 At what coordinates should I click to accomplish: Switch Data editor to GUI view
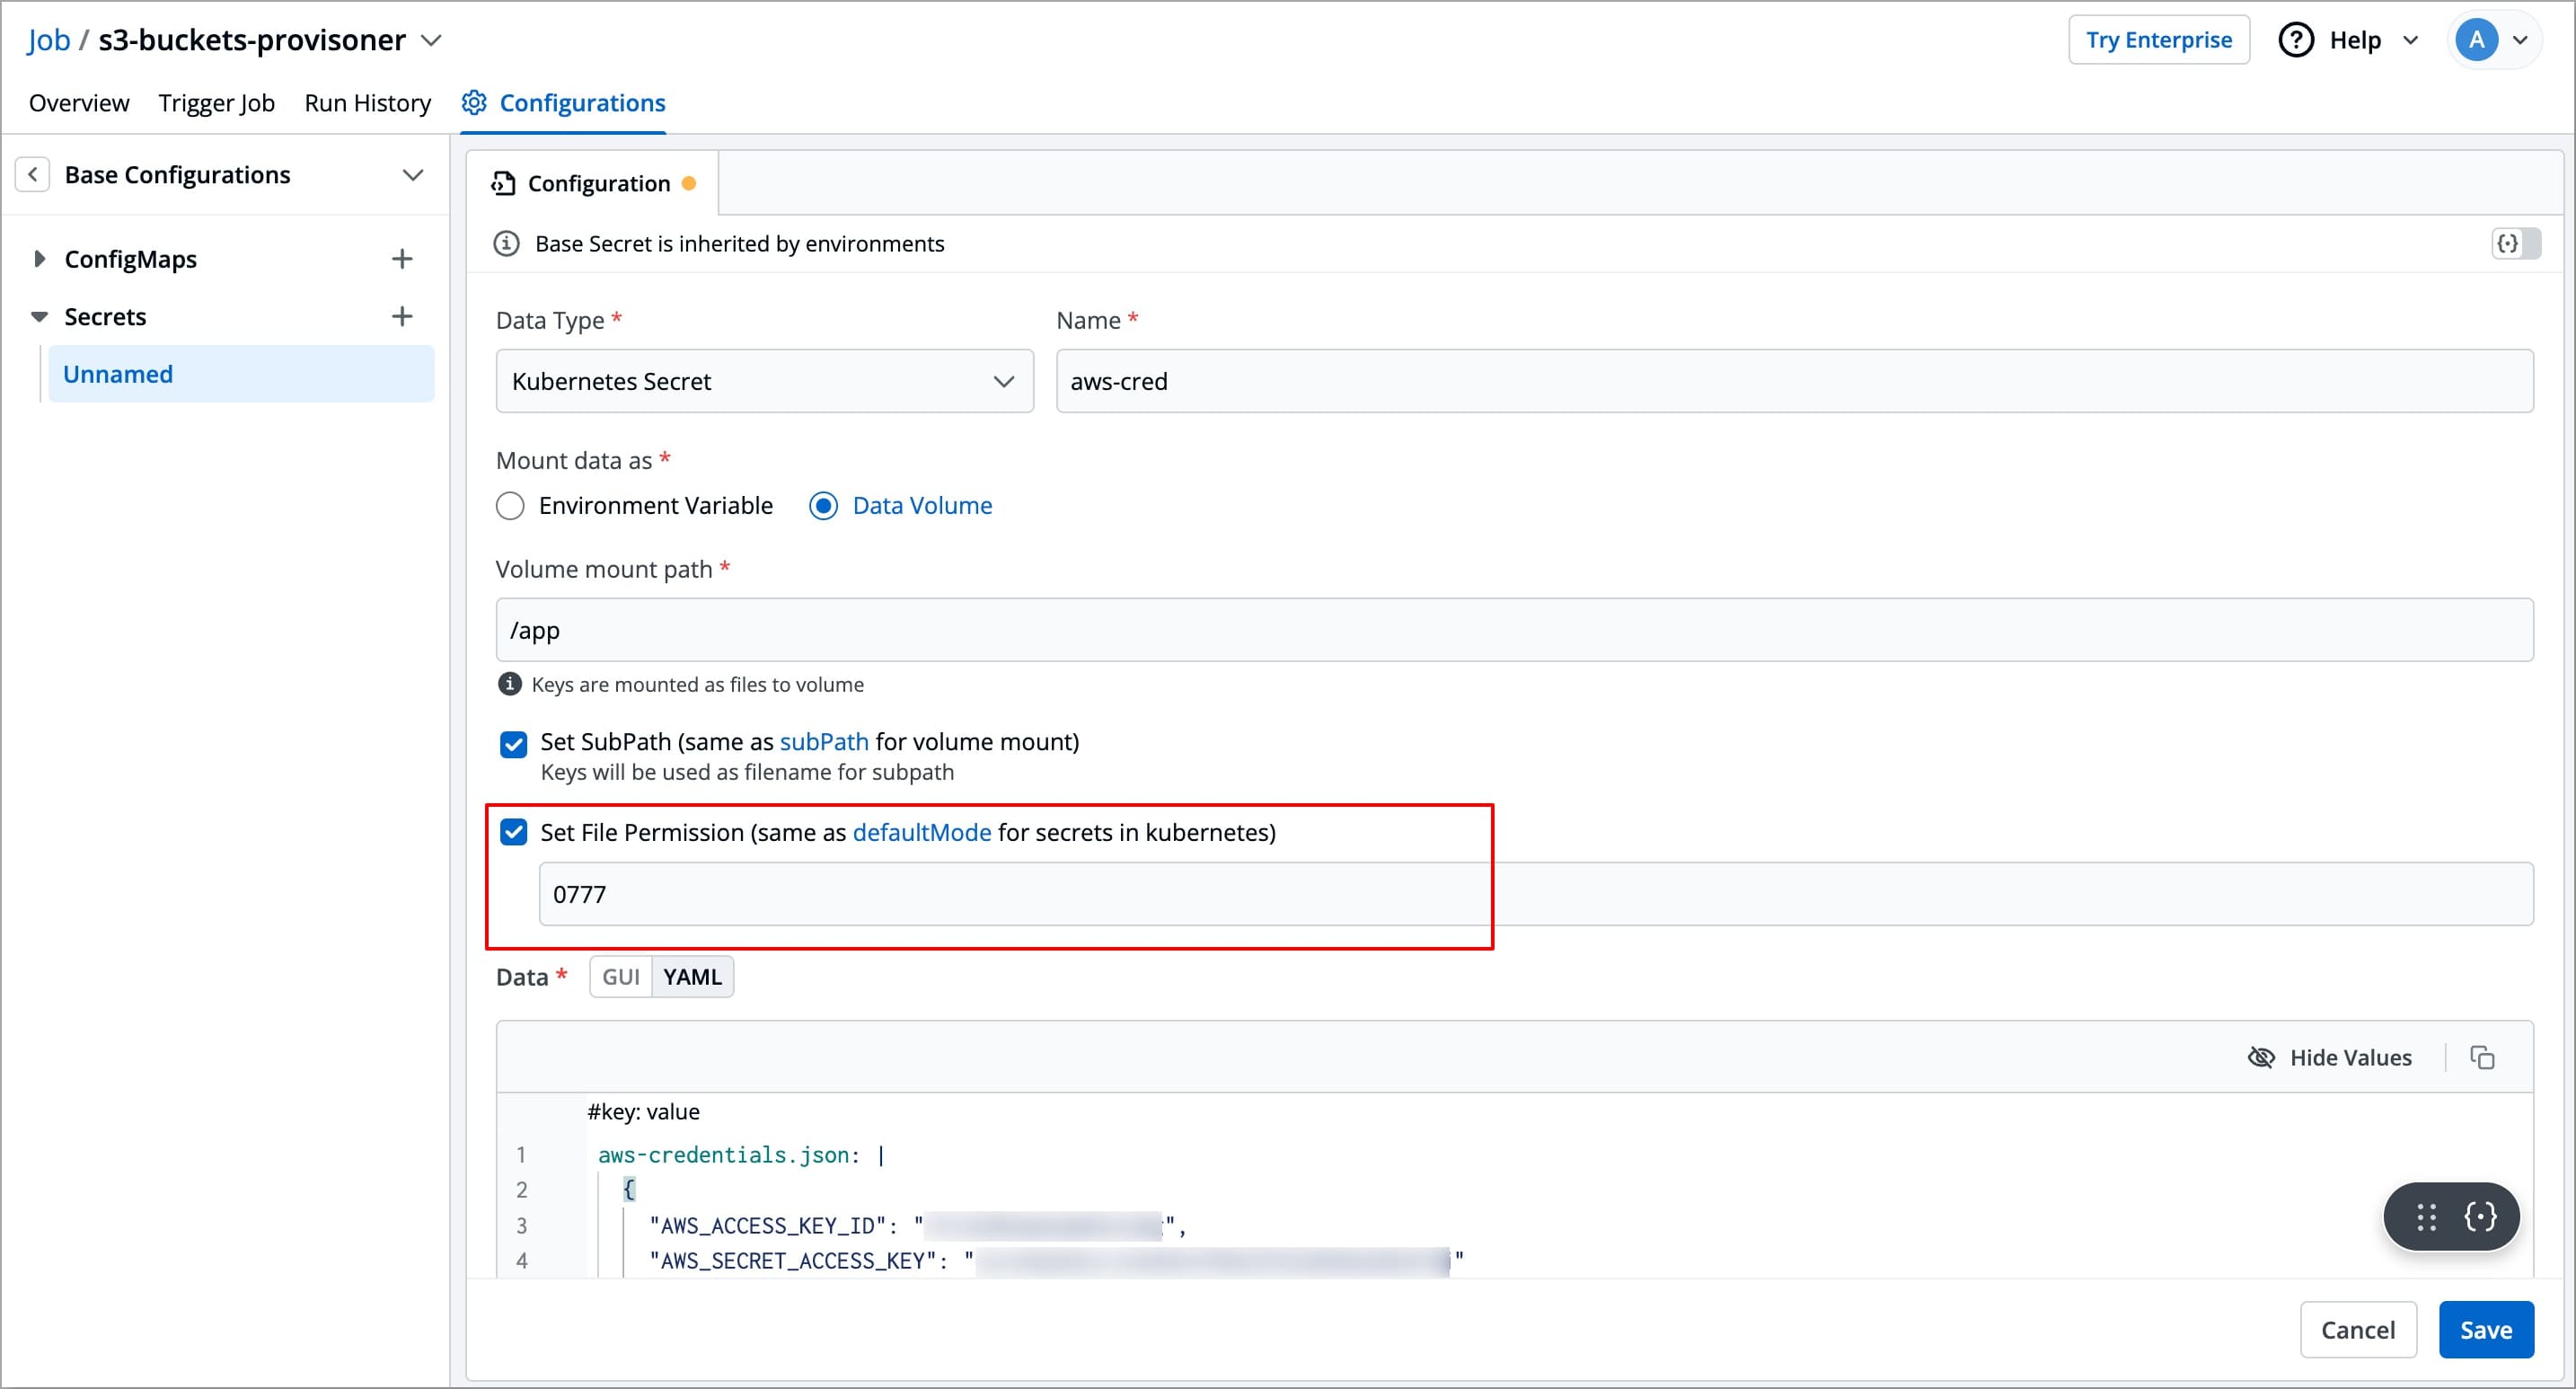620,976
